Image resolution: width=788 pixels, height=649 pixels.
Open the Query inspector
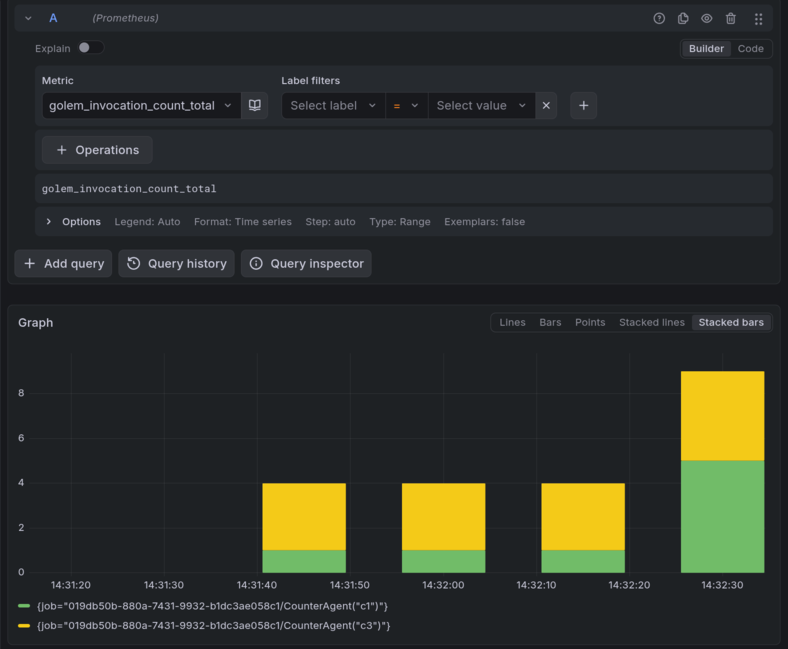[306, 264]
